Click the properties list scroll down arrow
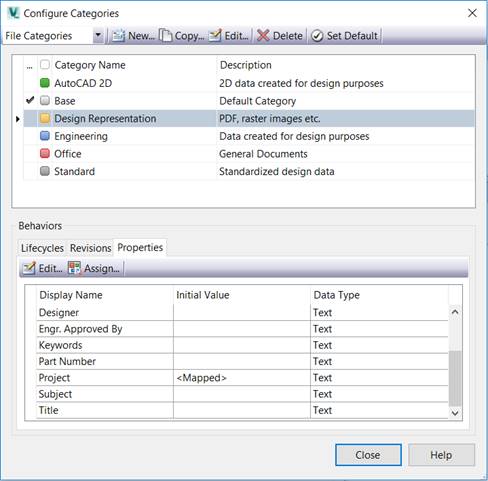The image size is (488, 481). click(x=455, y=413)
